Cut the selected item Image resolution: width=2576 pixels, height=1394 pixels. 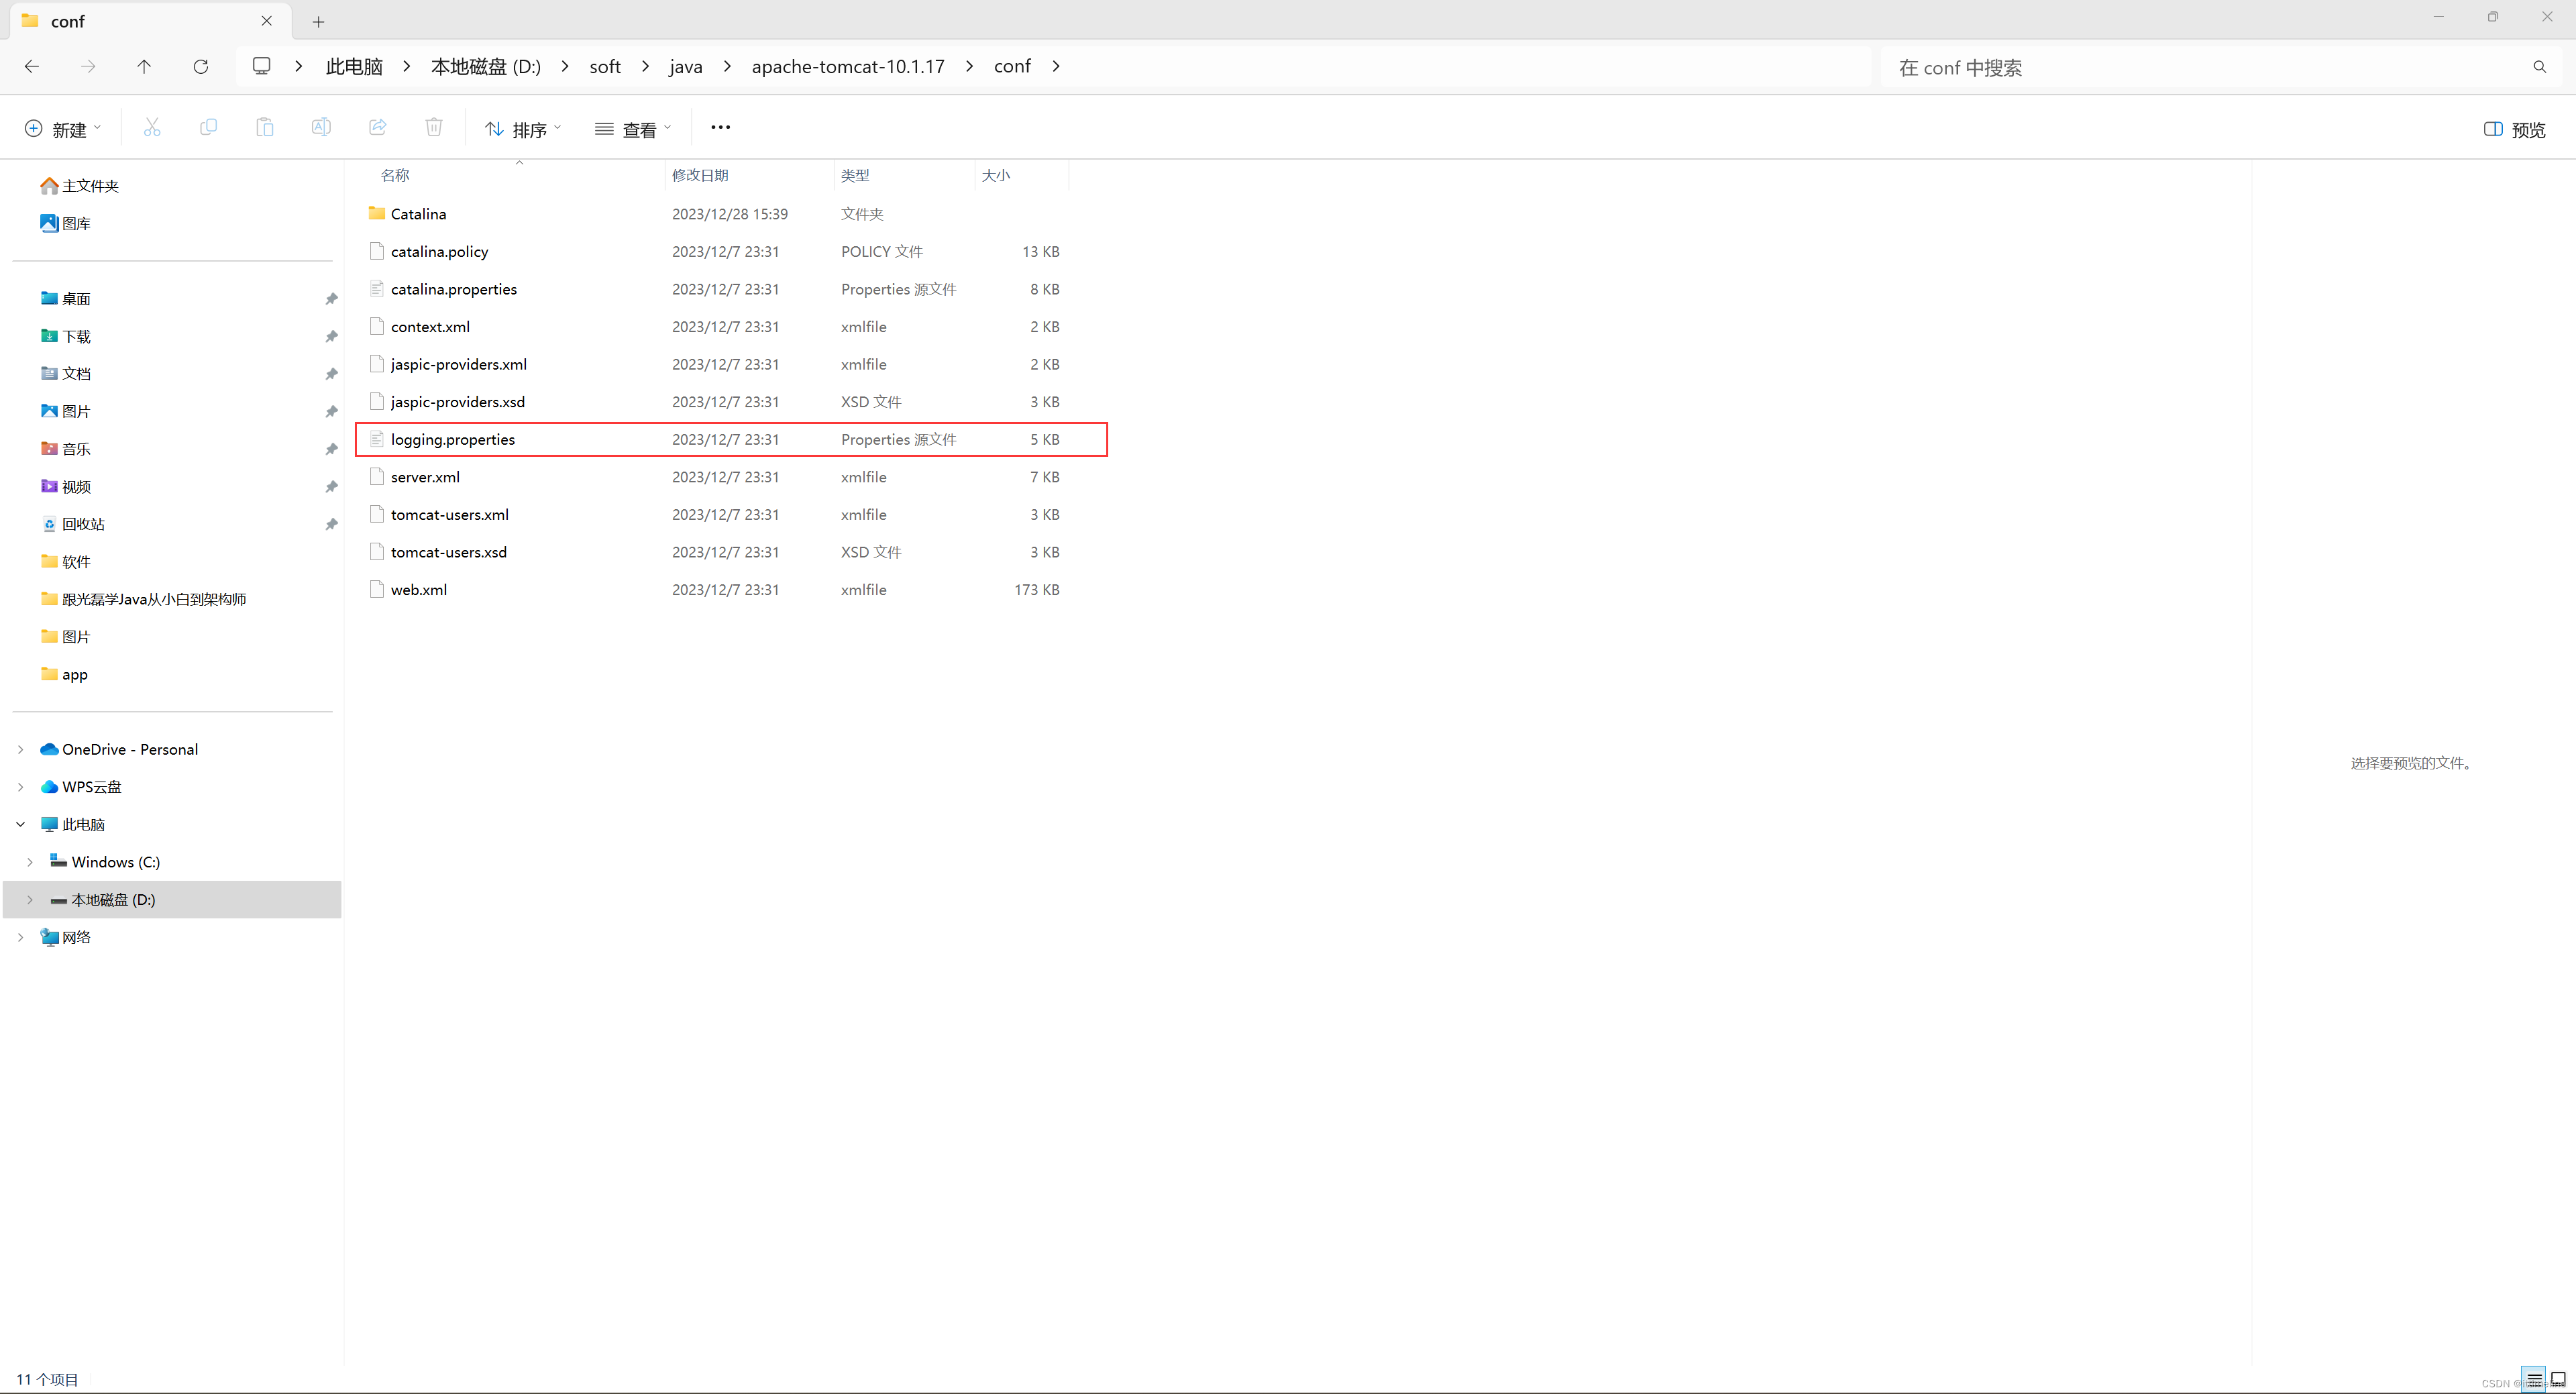pyautogui.click(x=152, y=127)
